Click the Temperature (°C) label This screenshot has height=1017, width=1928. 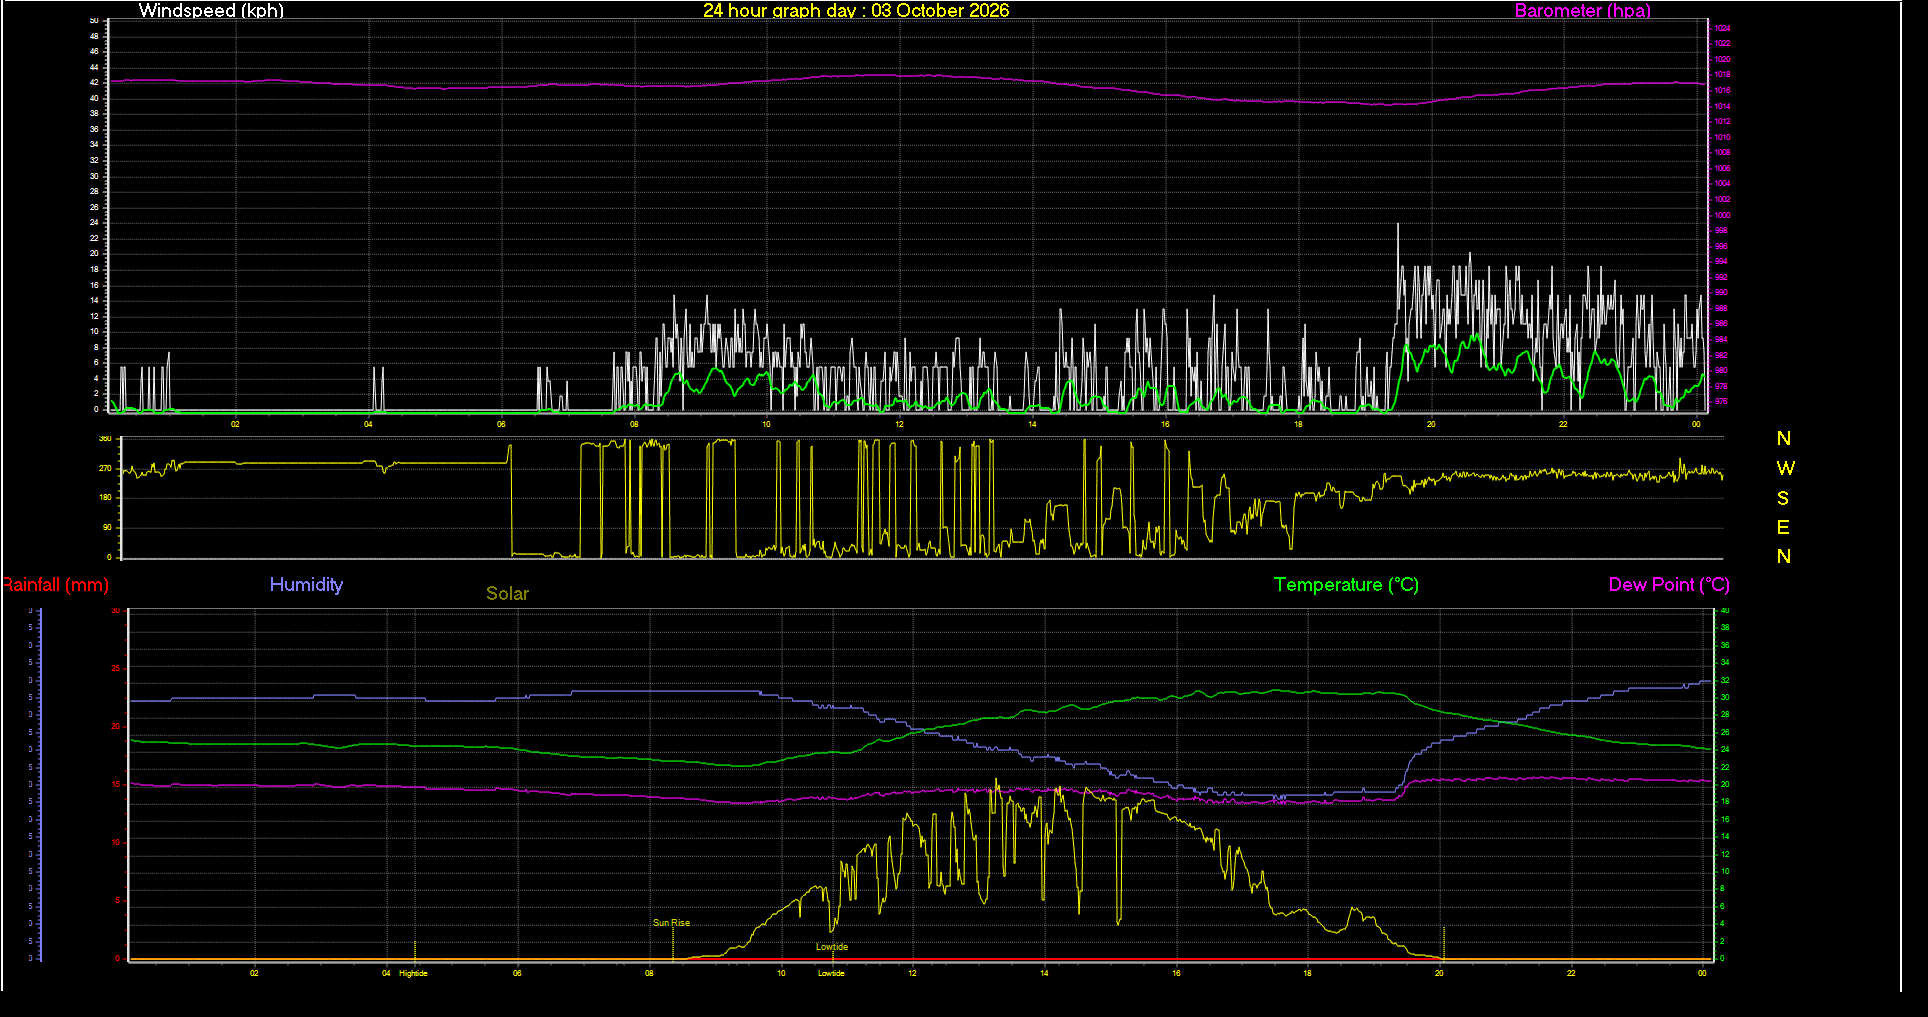coord(1346,585)
